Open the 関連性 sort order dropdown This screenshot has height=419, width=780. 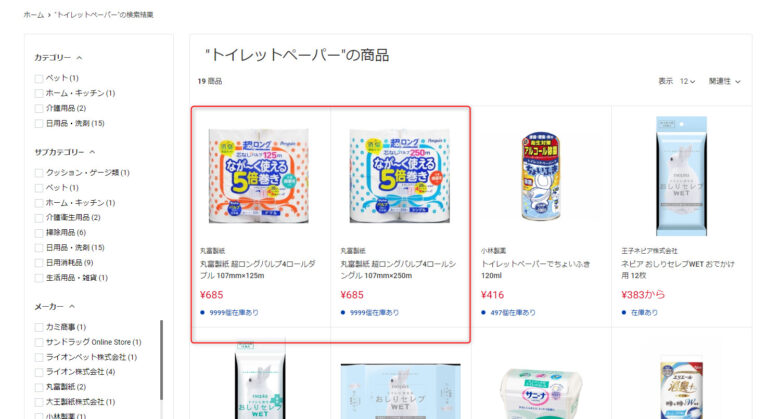click(725, 81)
